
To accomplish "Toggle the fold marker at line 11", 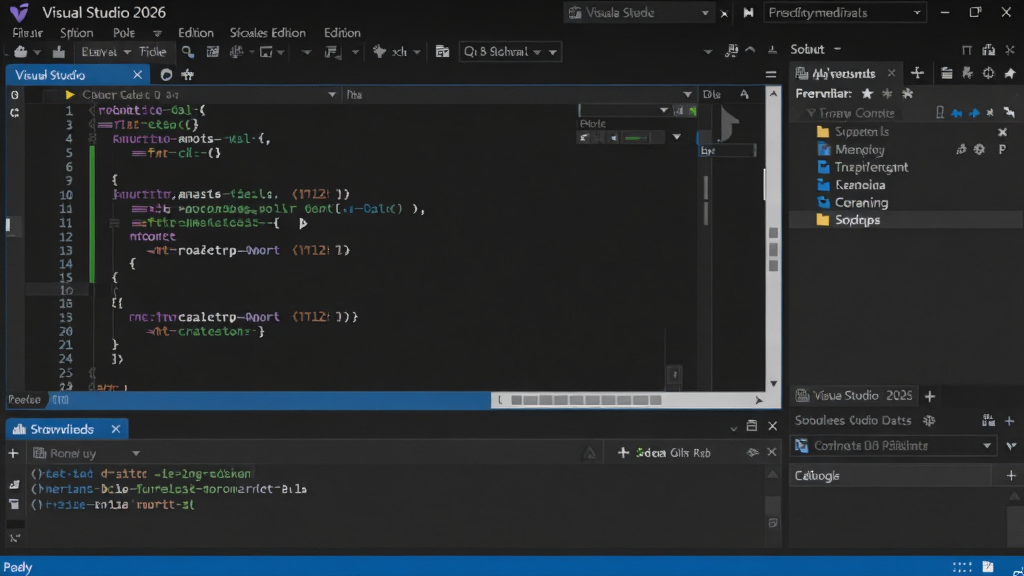I will [114, 223].
